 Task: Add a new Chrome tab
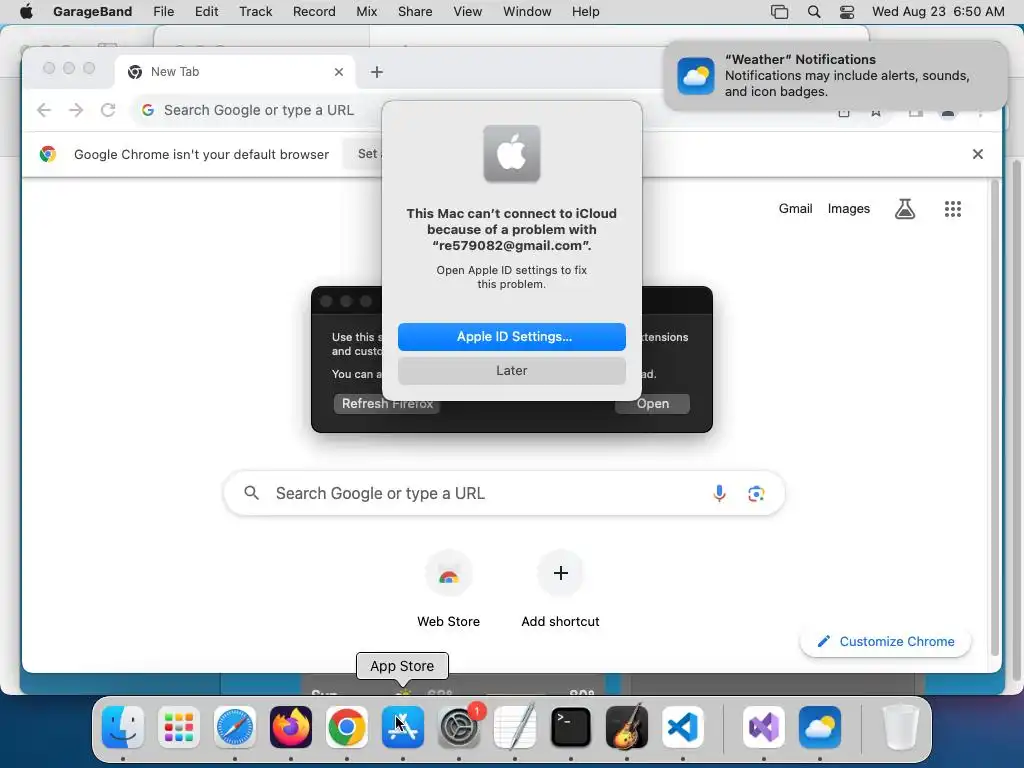pos(377,72)
